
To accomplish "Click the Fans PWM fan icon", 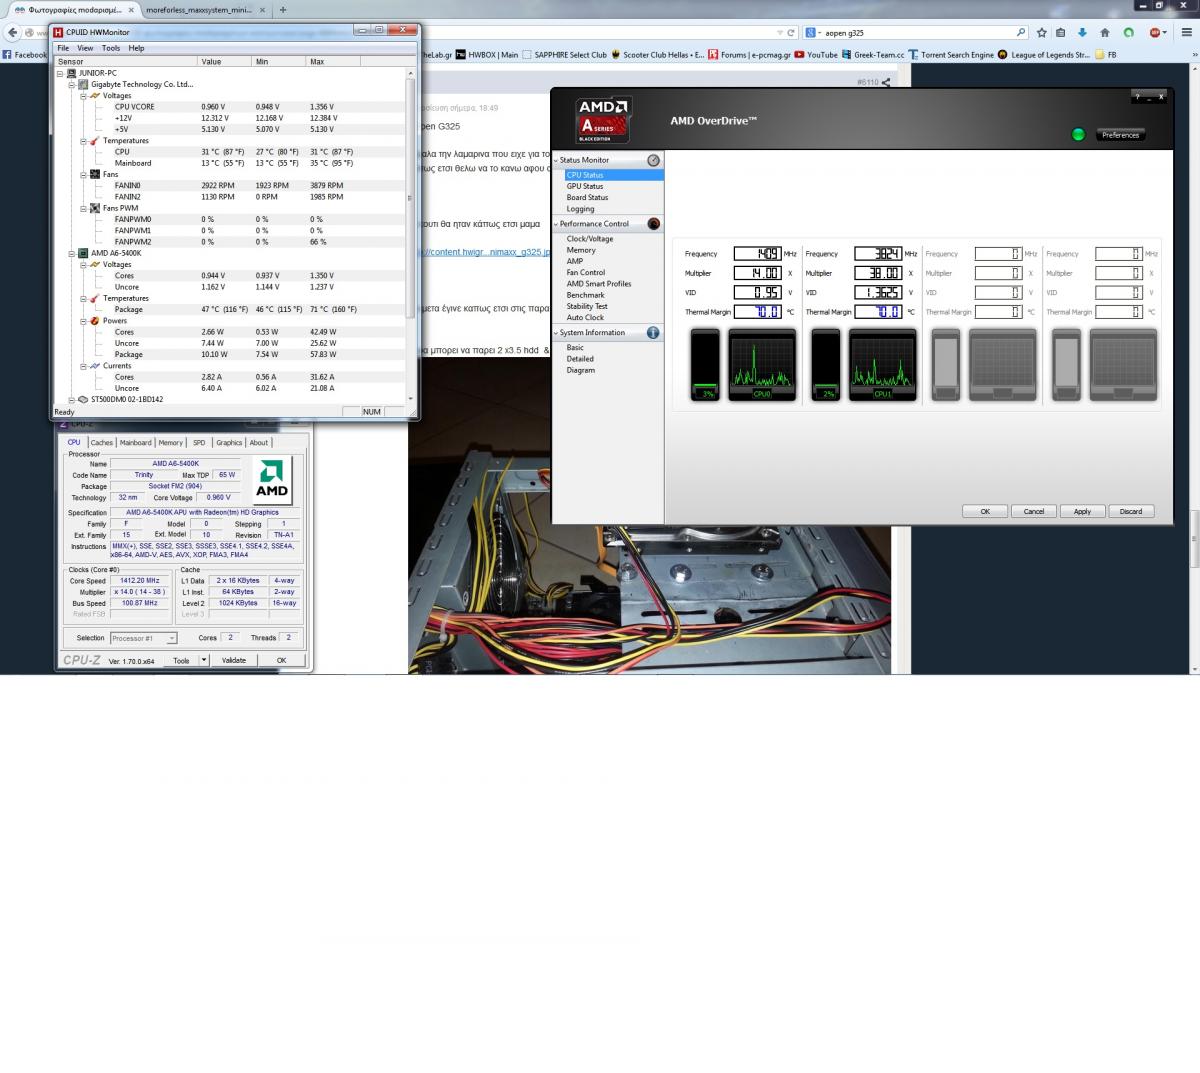I will pyautogui.click(x=95, y=208).
